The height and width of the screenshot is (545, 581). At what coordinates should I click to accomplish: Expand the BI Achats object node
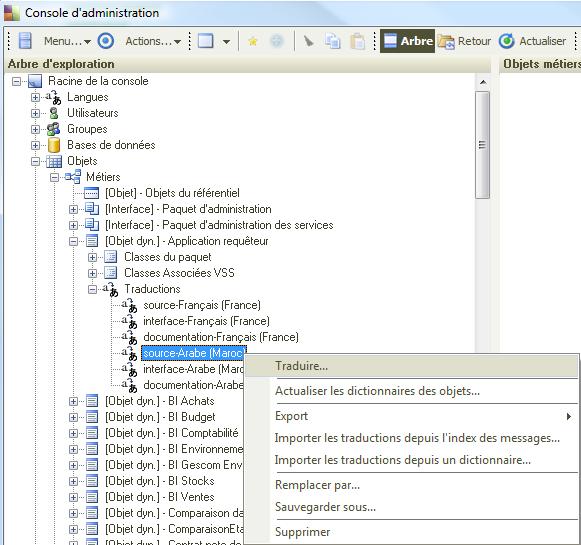pyautogui.click(x=73, y=401)
